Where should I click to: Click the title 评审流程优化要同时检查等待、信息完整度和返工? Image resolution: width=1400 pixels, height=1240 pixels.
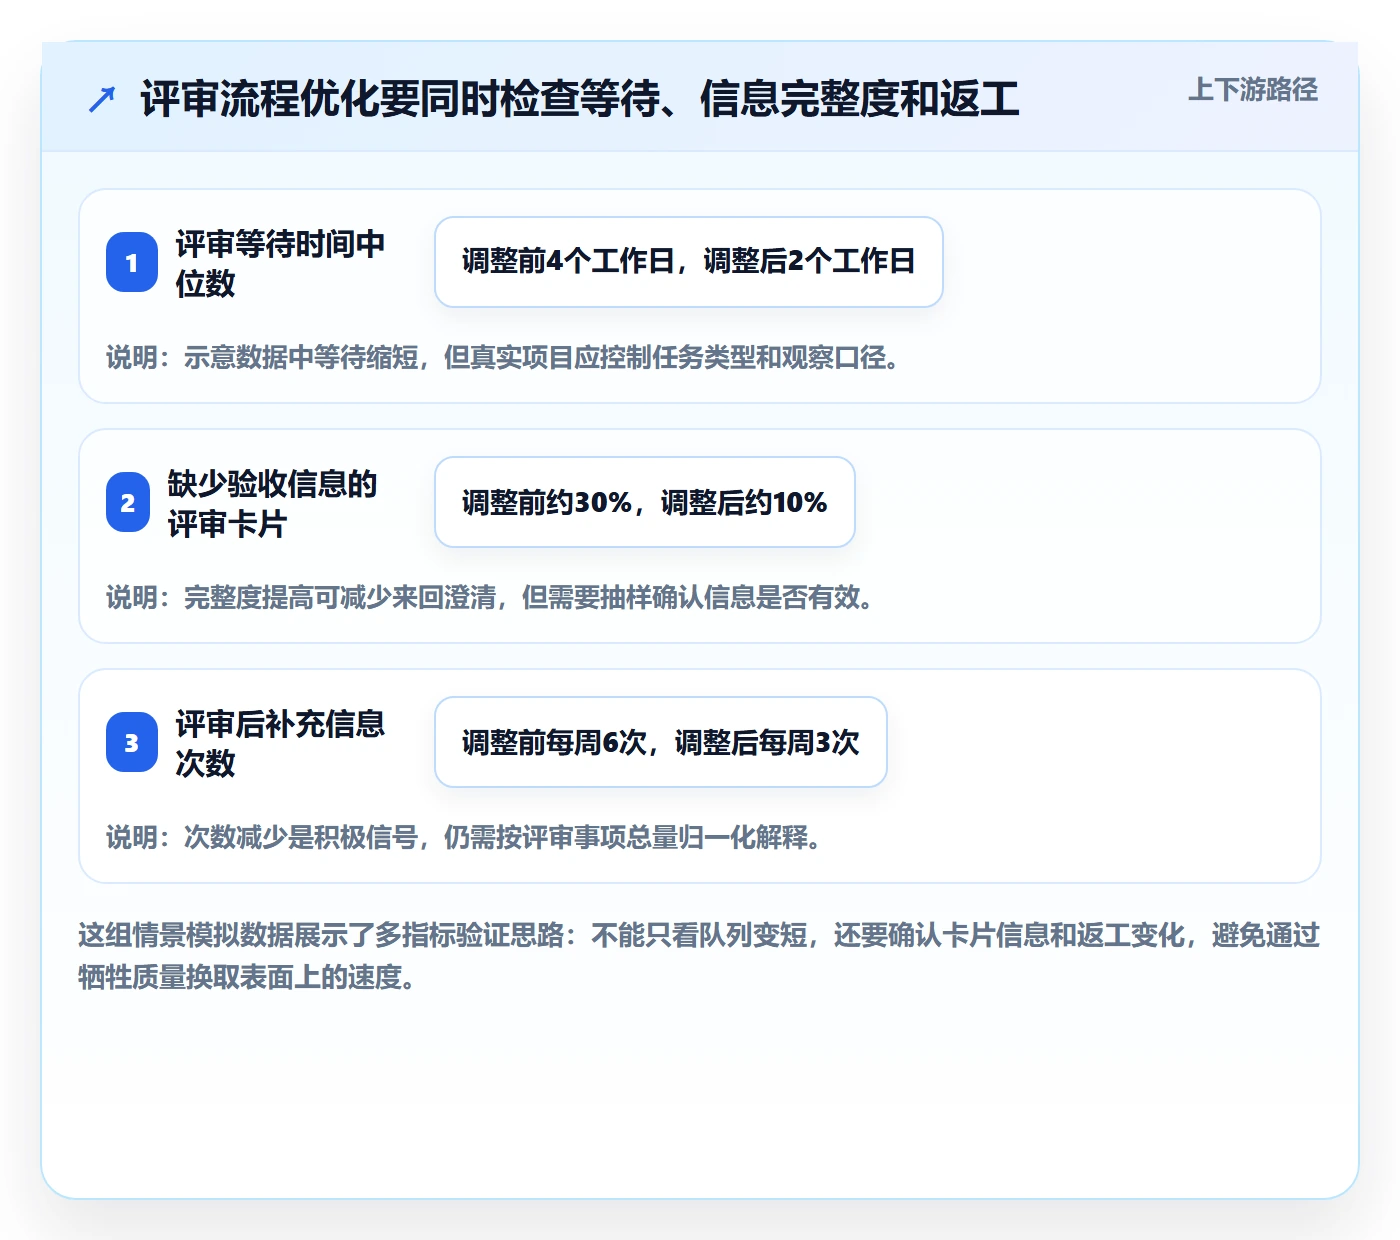point(580,99)
